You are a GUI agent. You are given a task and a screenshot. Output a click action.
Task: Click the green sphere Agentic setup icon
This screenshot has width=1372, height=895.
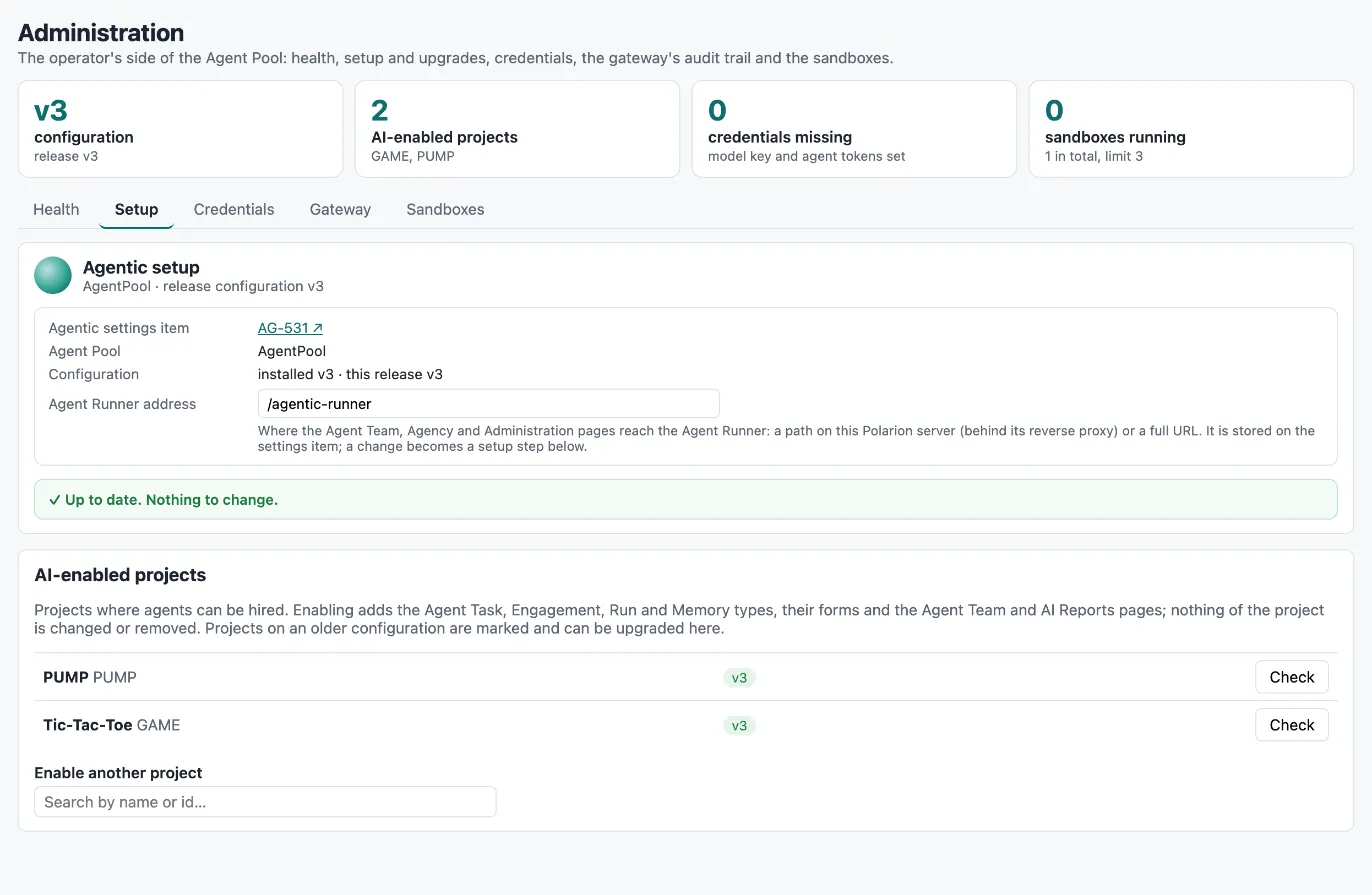pos(53,275)
